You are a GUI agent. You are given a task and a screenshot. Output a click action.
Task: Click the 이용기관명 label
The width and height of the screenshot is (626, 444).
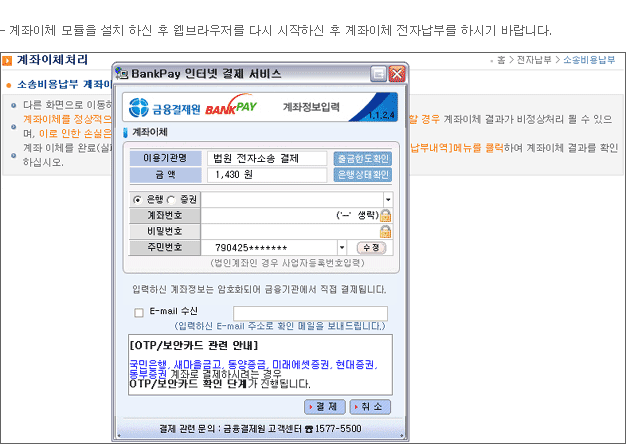[x=165, y=159]
